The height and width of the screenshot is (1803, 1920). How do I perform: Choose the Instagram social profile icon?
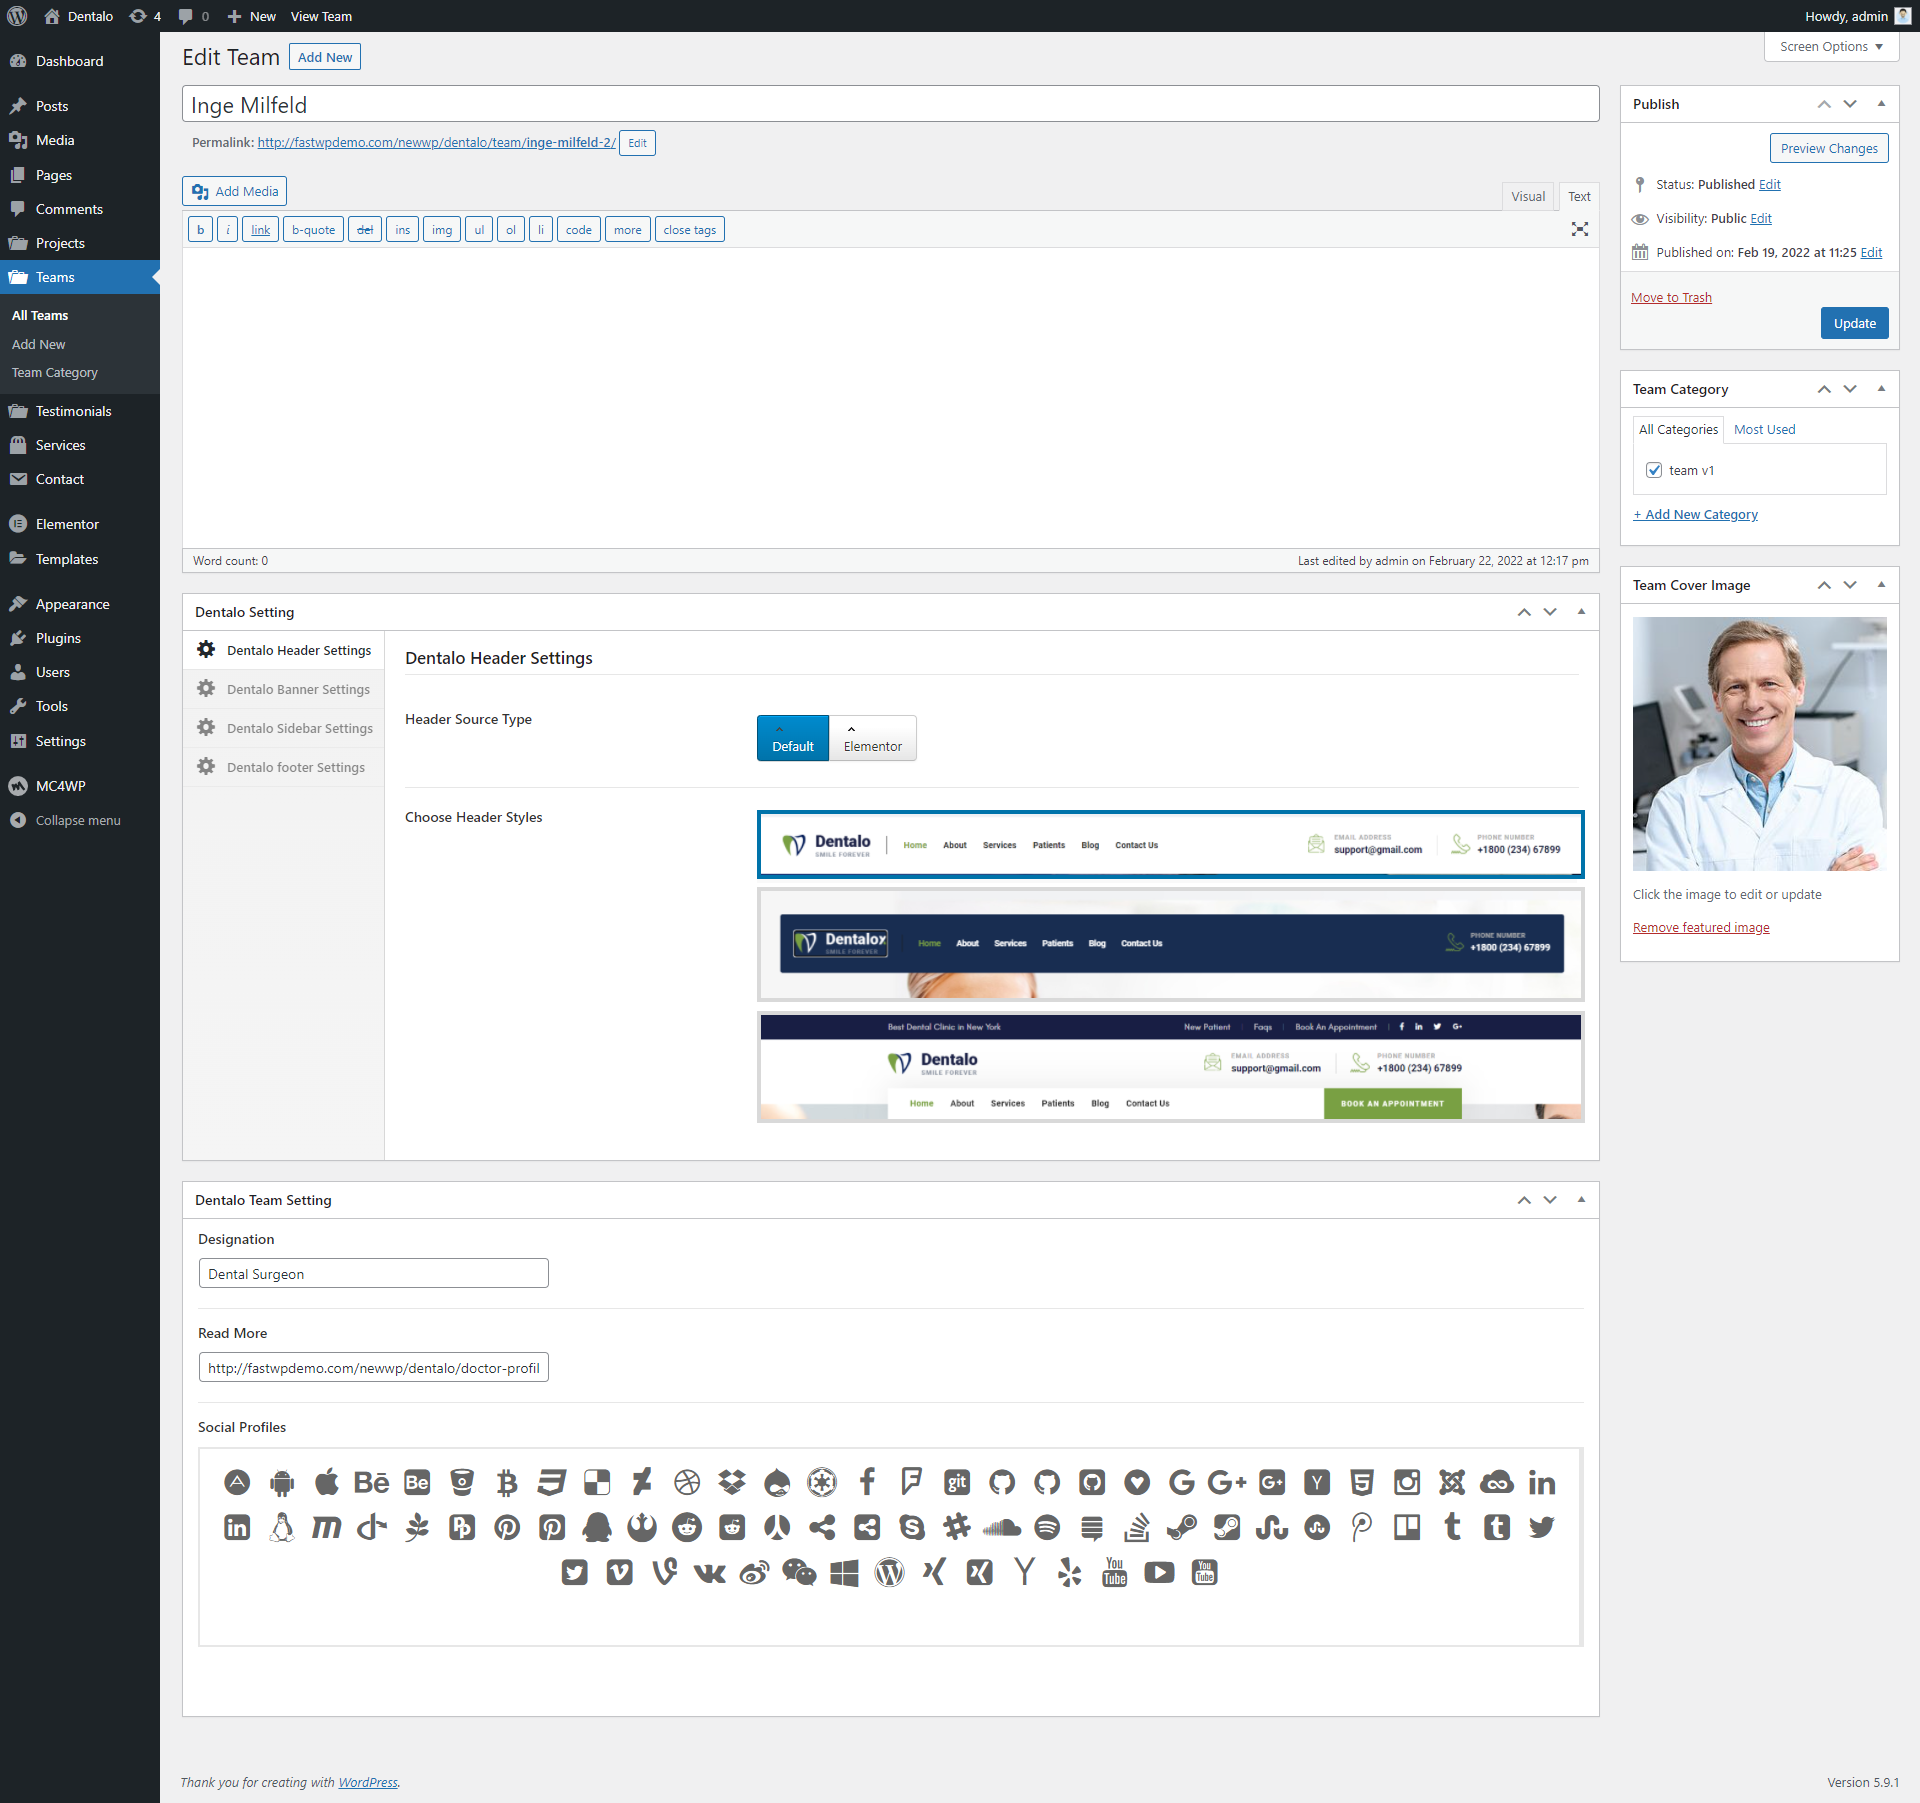1406,1482
